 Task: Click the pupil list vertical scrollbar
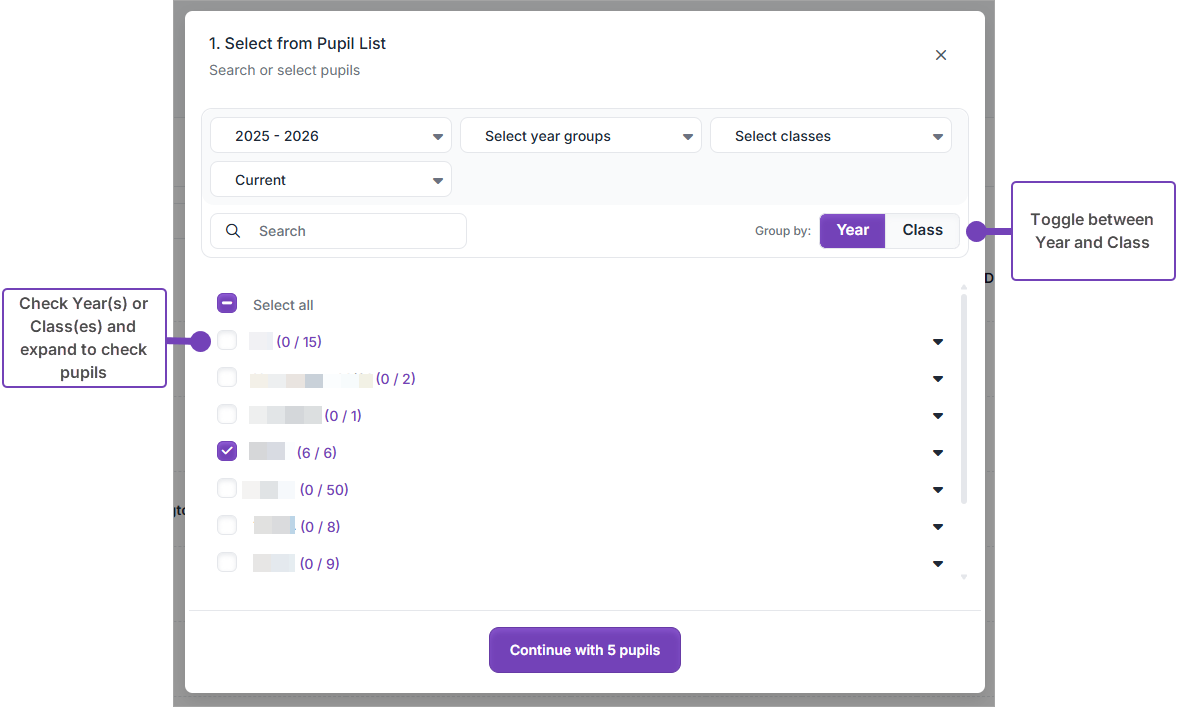click(964, 400)
